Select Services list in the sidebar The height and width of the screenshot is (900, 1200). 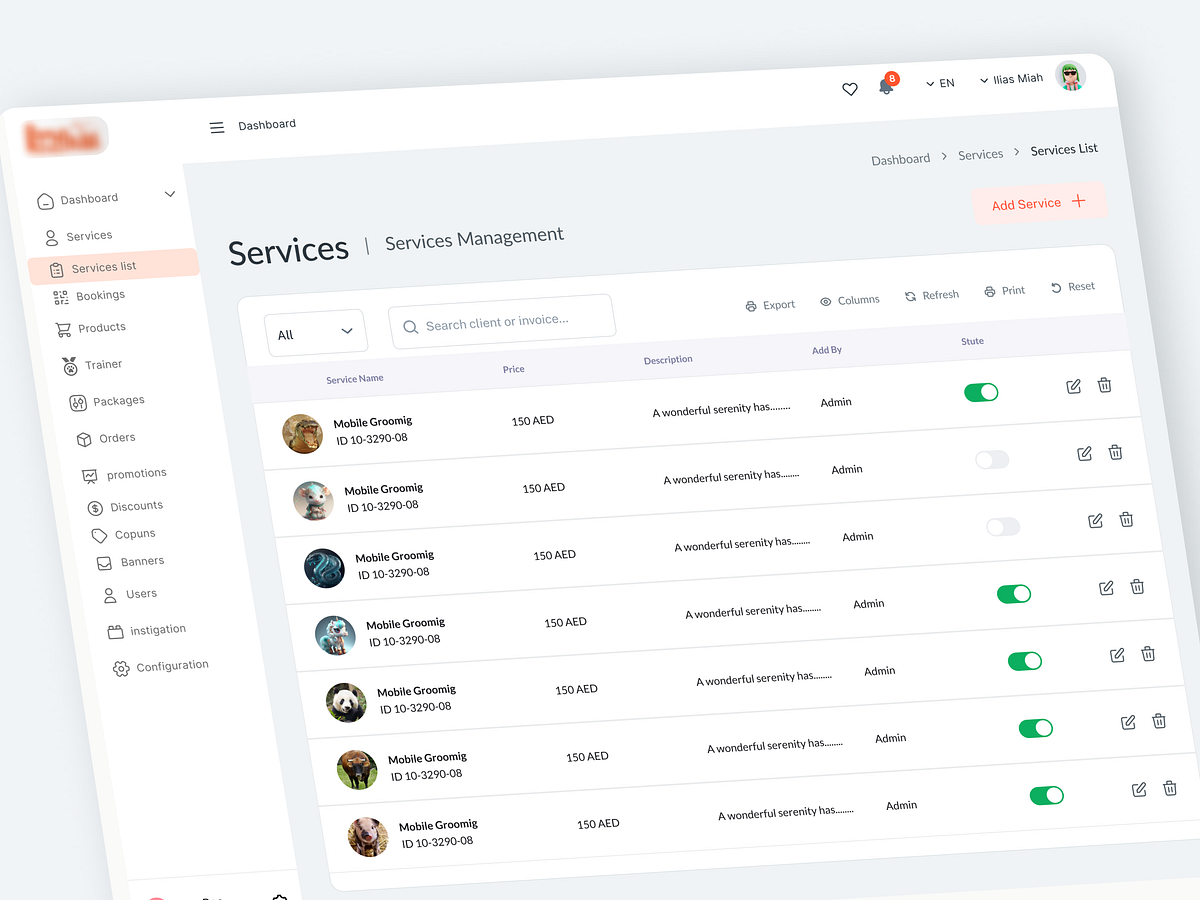click(x=112, y=267)
